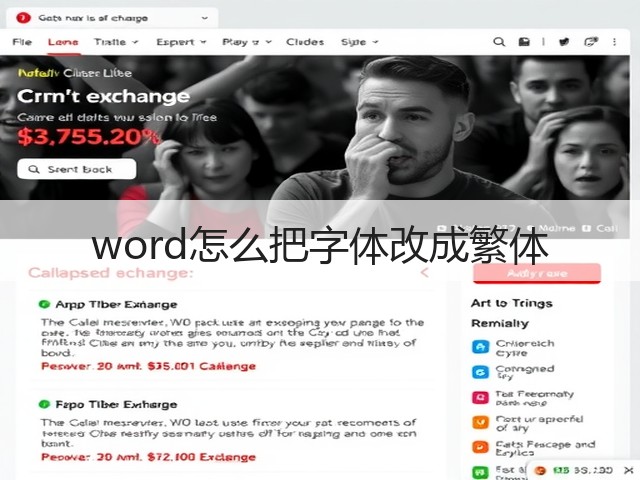Open the Tratte dropdown menu
Image resolution: width=640 pixels, height=480 pixels.
(116, 42)
